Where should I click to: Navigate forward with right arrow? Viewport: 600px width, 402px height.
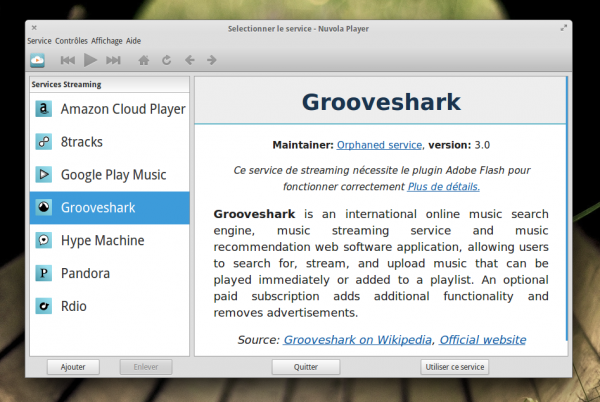click(x=212, y=60)
